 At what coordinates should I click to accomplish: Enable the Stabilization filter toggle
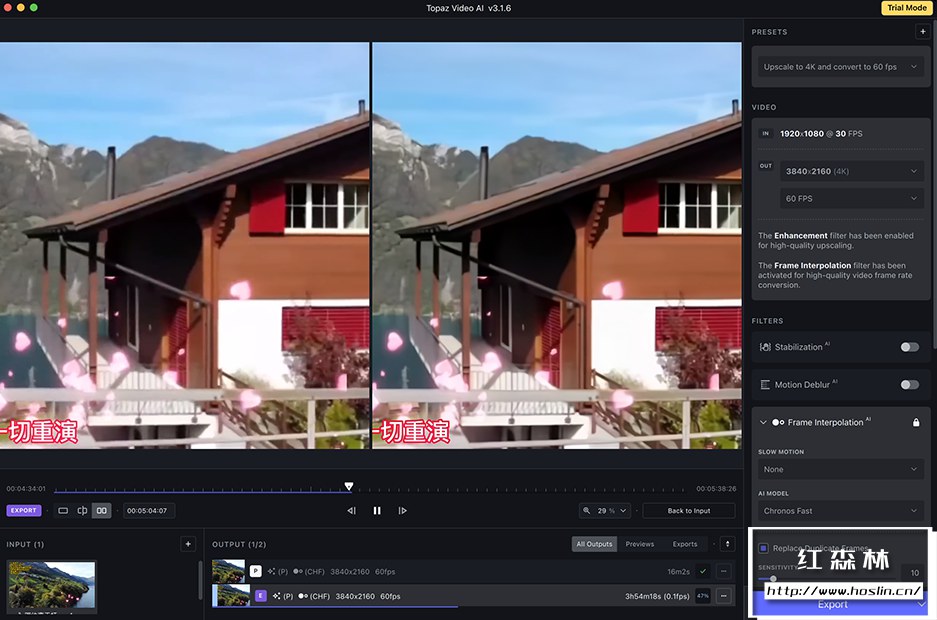click(x=909, y=347)
